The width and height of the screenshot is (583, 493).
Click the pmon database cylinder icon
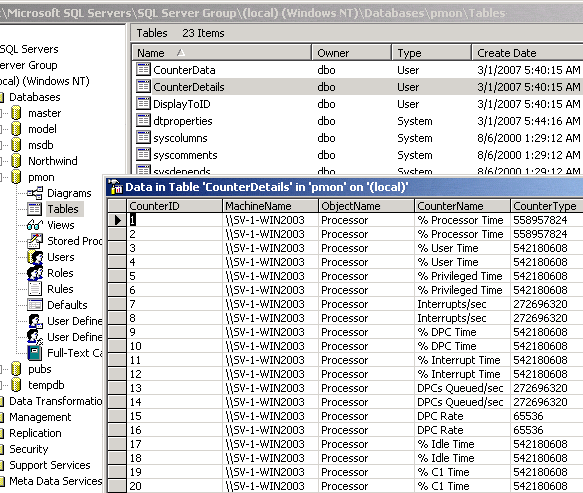point(16,177)
